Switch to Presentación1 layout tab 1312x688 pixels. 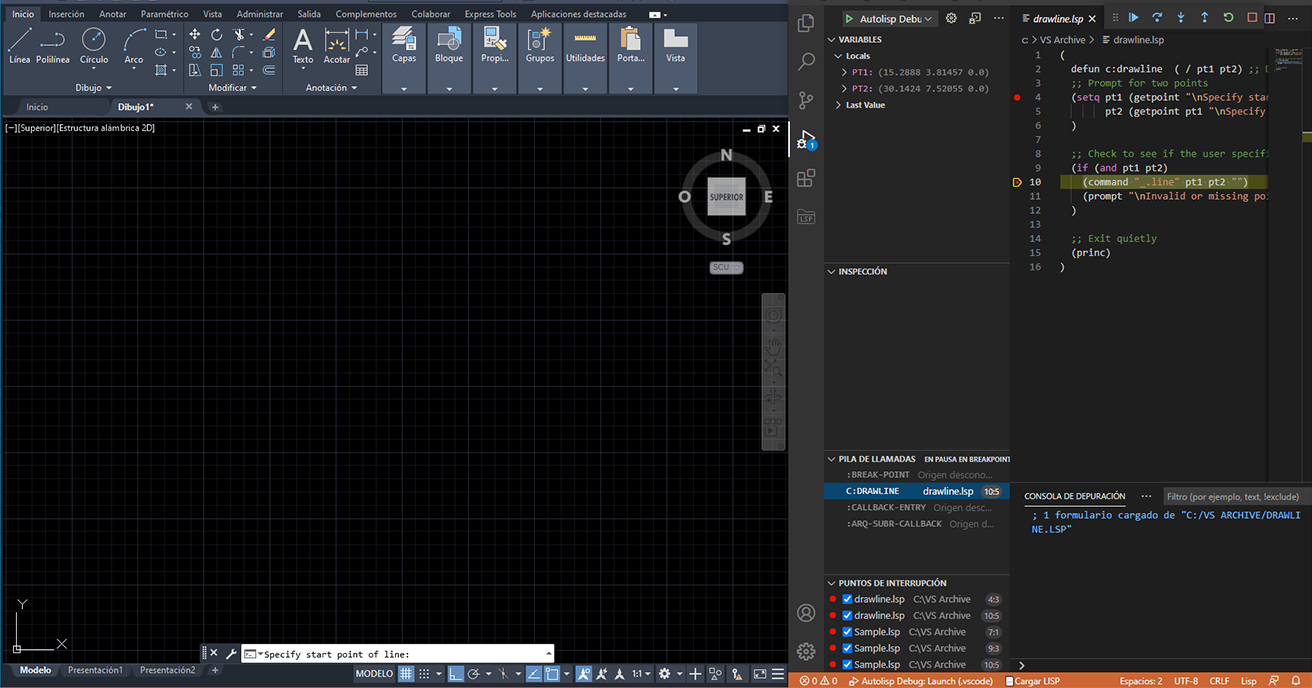pyautogui.click(x=95, y=670)
